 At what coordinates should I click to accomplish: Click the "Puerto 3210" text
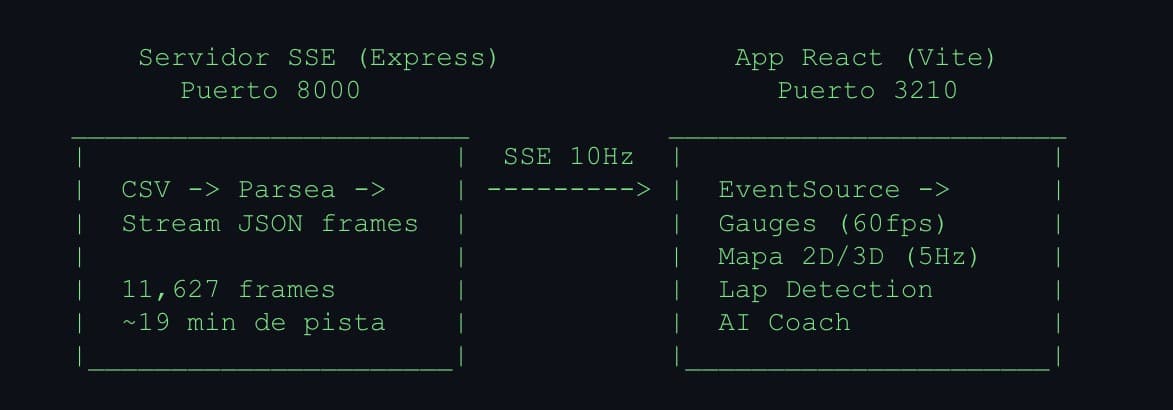click(x=867, y=90)
